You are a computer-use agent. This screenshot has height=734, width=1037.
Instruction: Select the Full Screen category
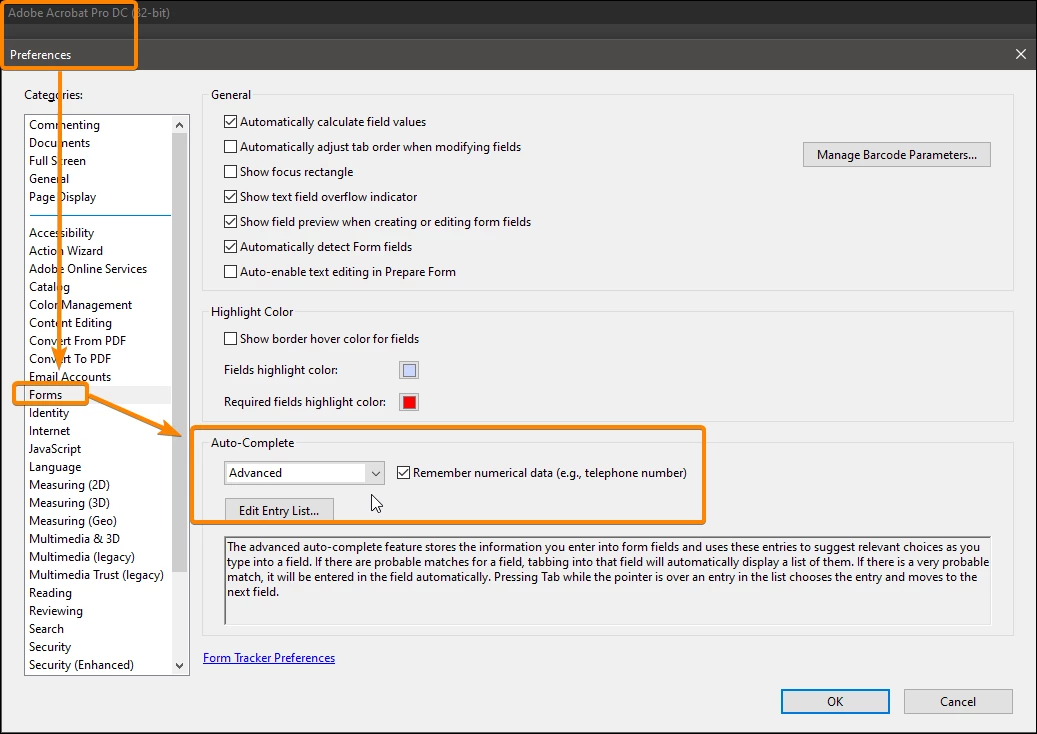[58, 161]
